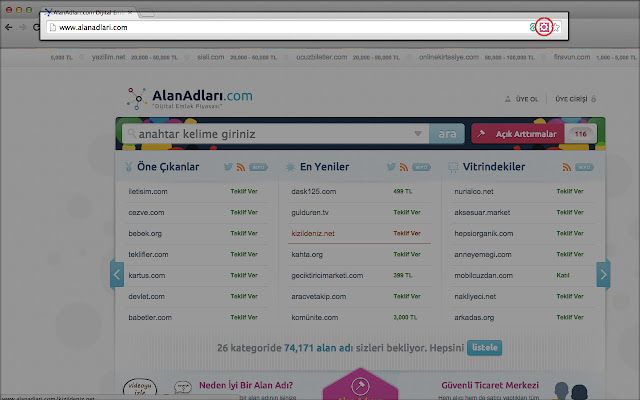Click the browser back arrow

[x=9, y=27]
